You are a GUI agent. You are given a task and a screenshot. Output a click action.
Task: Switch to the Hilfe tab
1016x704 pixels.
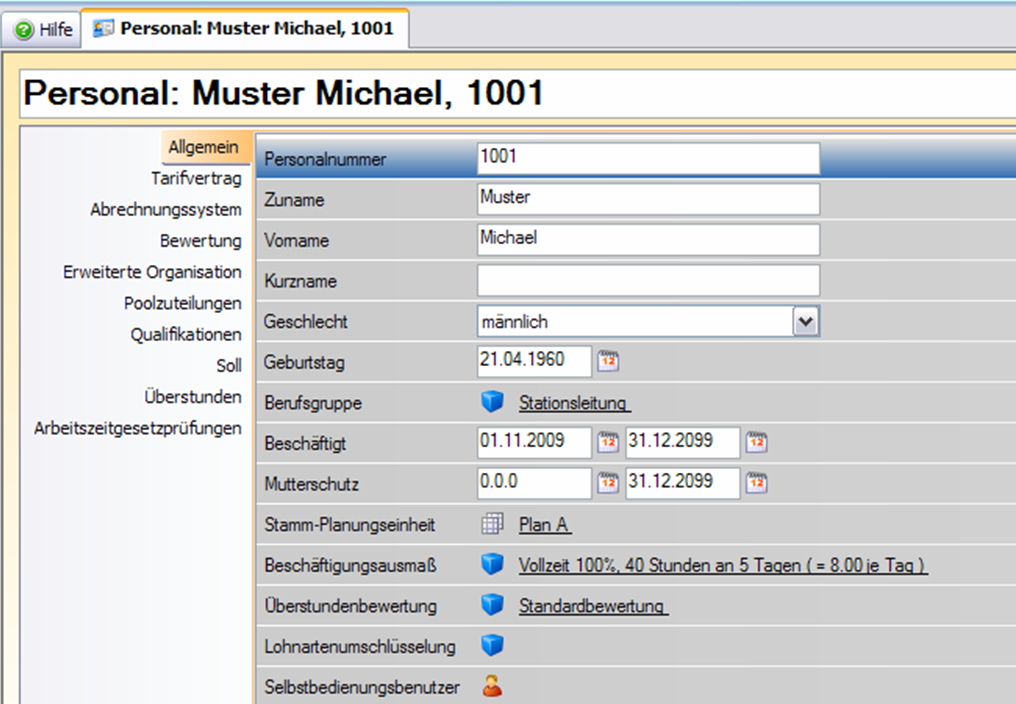44,30
